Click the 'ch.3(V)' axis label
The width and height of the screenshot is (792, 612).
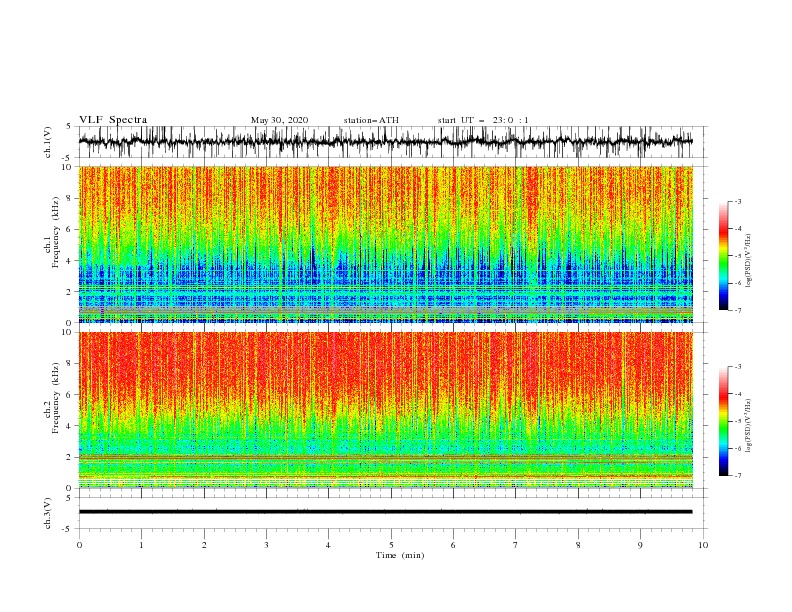coord(48,513)
